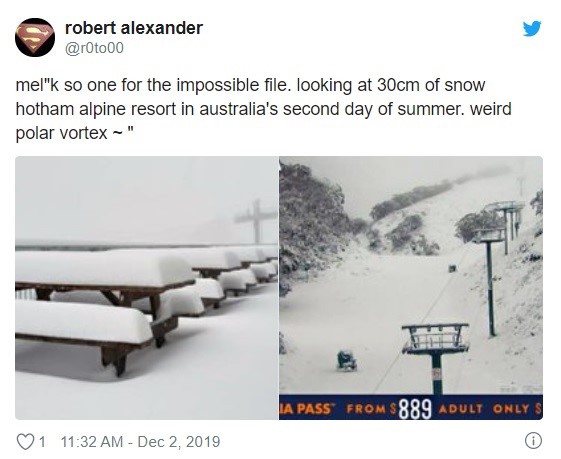Click the snow machine on the slope
This screenshot has height=459, width=561.
coord(346,360)
